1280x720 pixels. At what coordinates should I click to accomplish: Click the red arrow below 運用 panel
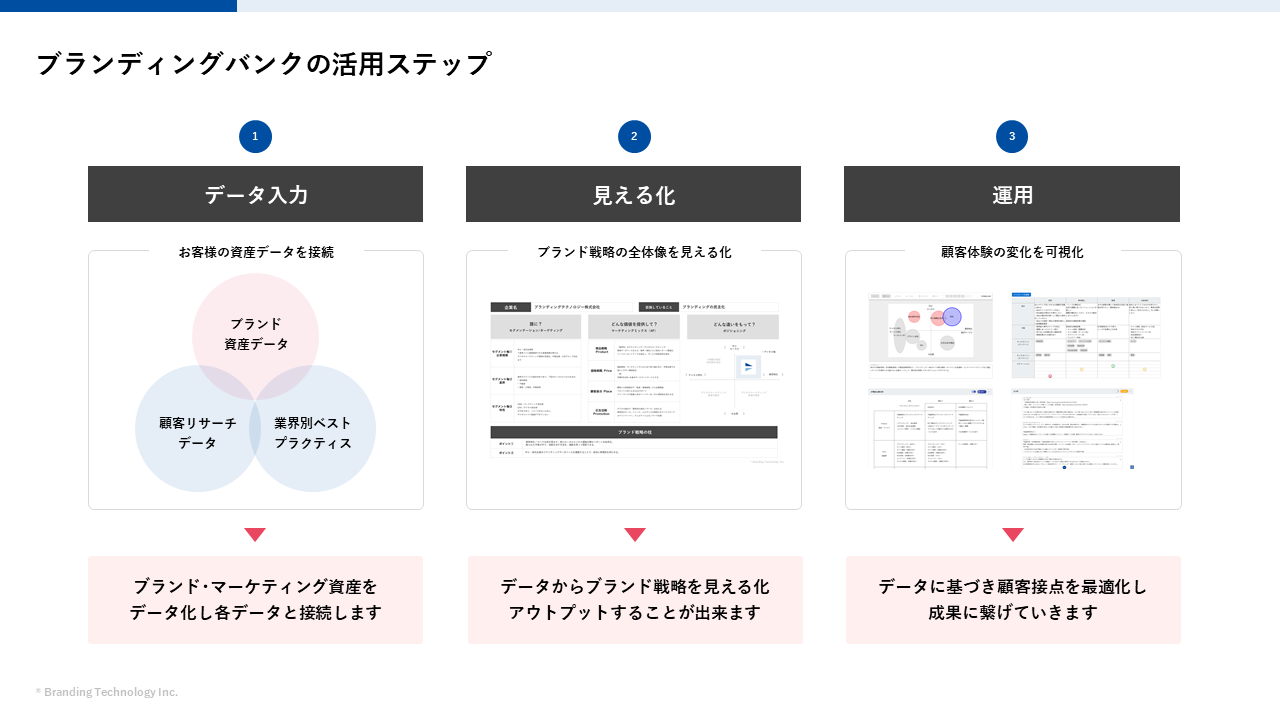[x=1013, y=535]
